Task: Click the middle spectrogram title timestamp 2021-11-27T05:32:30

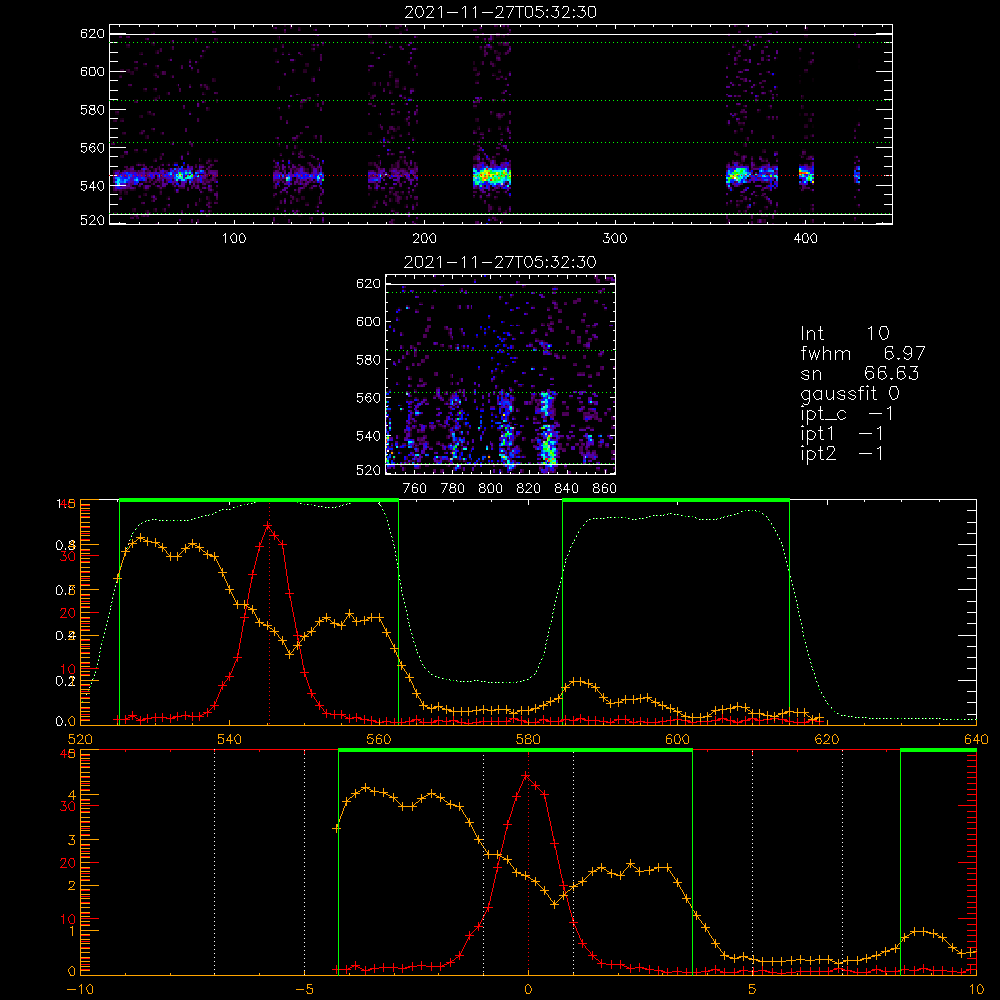Action: 500,262
